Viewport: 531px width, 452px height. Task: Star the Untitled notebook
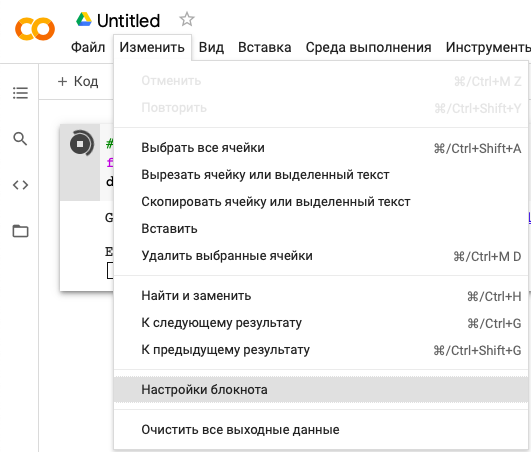[x=187, y=19]
